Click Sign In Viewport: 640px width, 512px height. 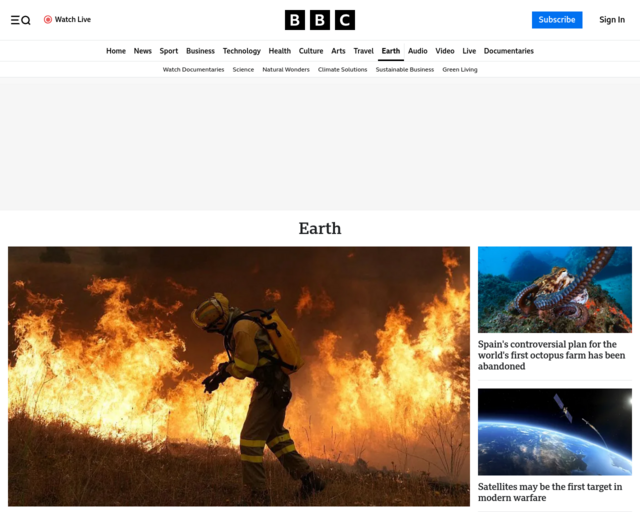[612, 20]
